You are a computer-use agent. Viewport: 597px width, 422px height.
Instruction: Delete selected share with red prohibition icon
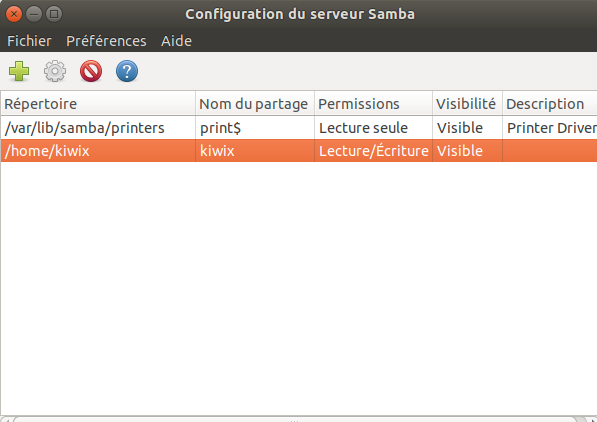coord(91,71)
